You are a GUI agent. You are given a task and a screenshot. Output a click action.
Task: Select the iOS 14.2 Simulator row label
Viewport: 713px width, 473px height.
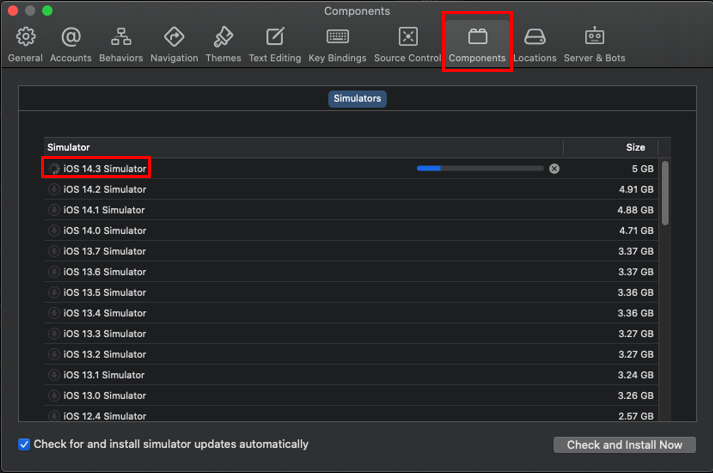[x=105, y=189]
